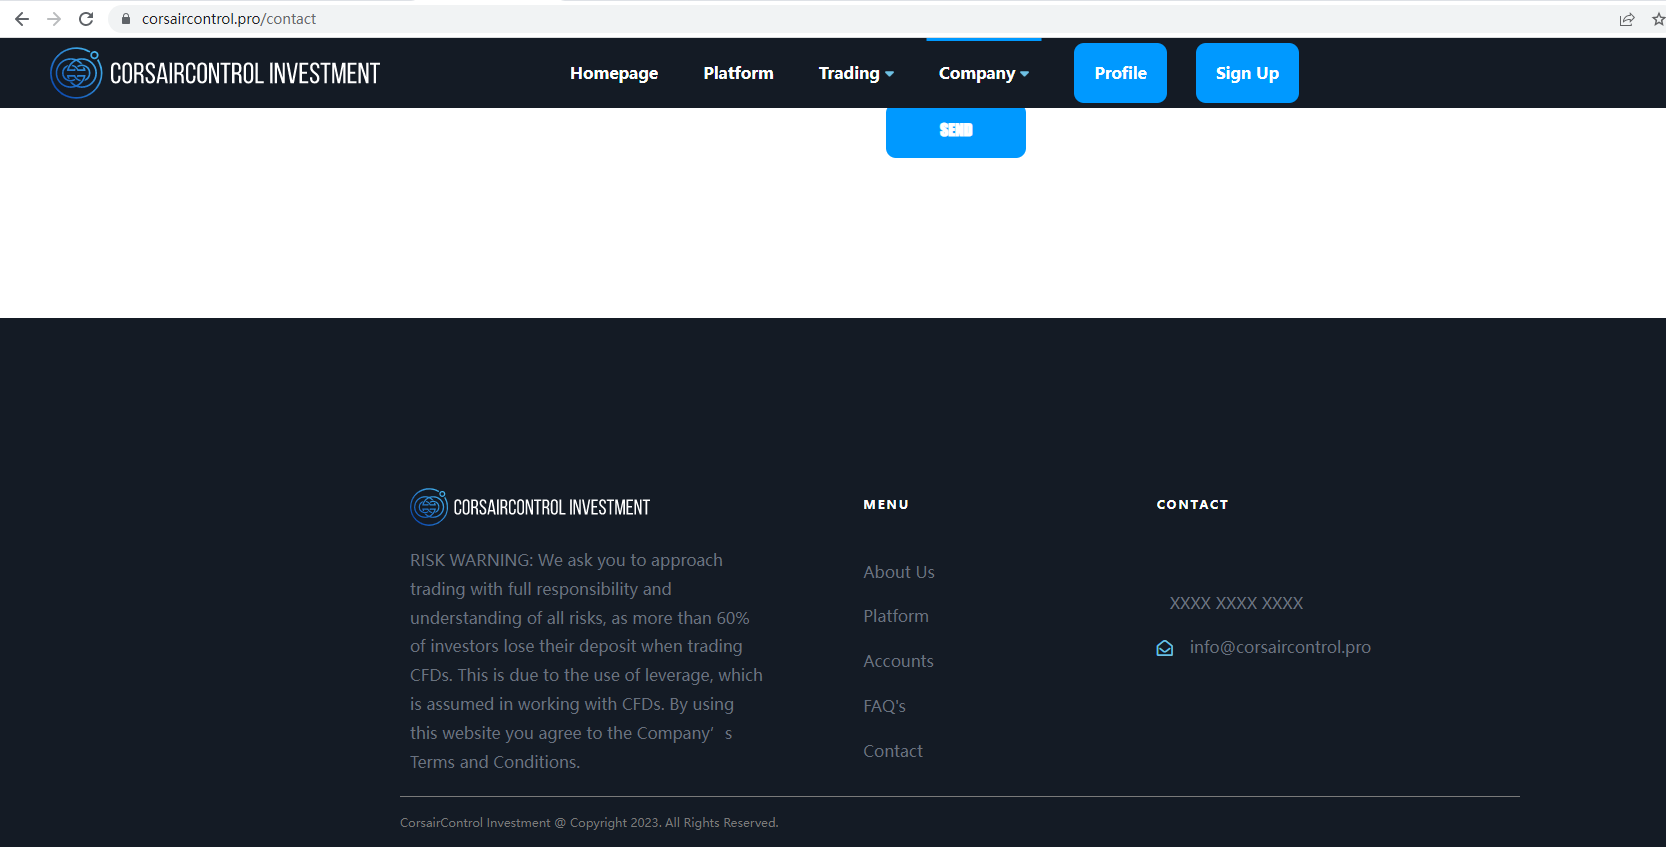Open the Accounts footer link
1666x847 pixels.
(898, 661)
